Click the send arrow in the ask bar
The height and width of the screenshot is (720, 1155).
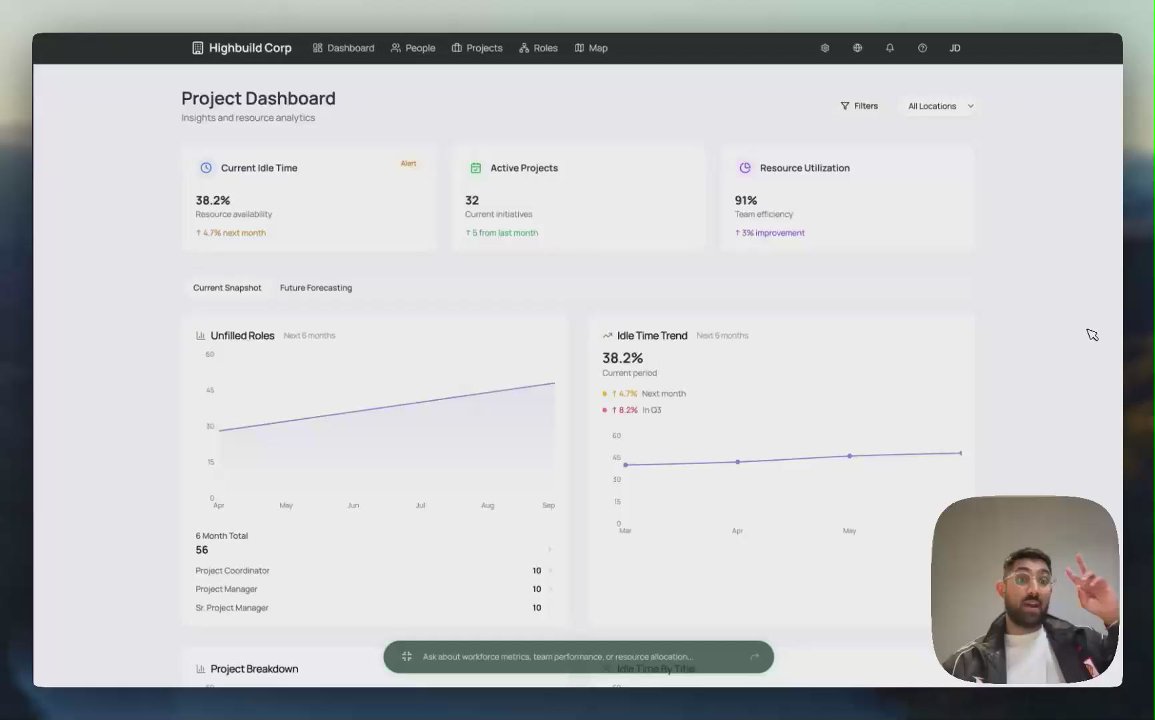point(754,657)
